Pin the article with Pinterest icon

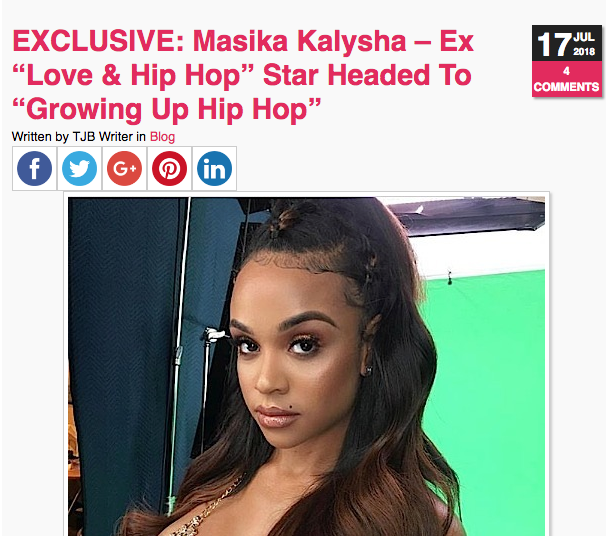169,168
